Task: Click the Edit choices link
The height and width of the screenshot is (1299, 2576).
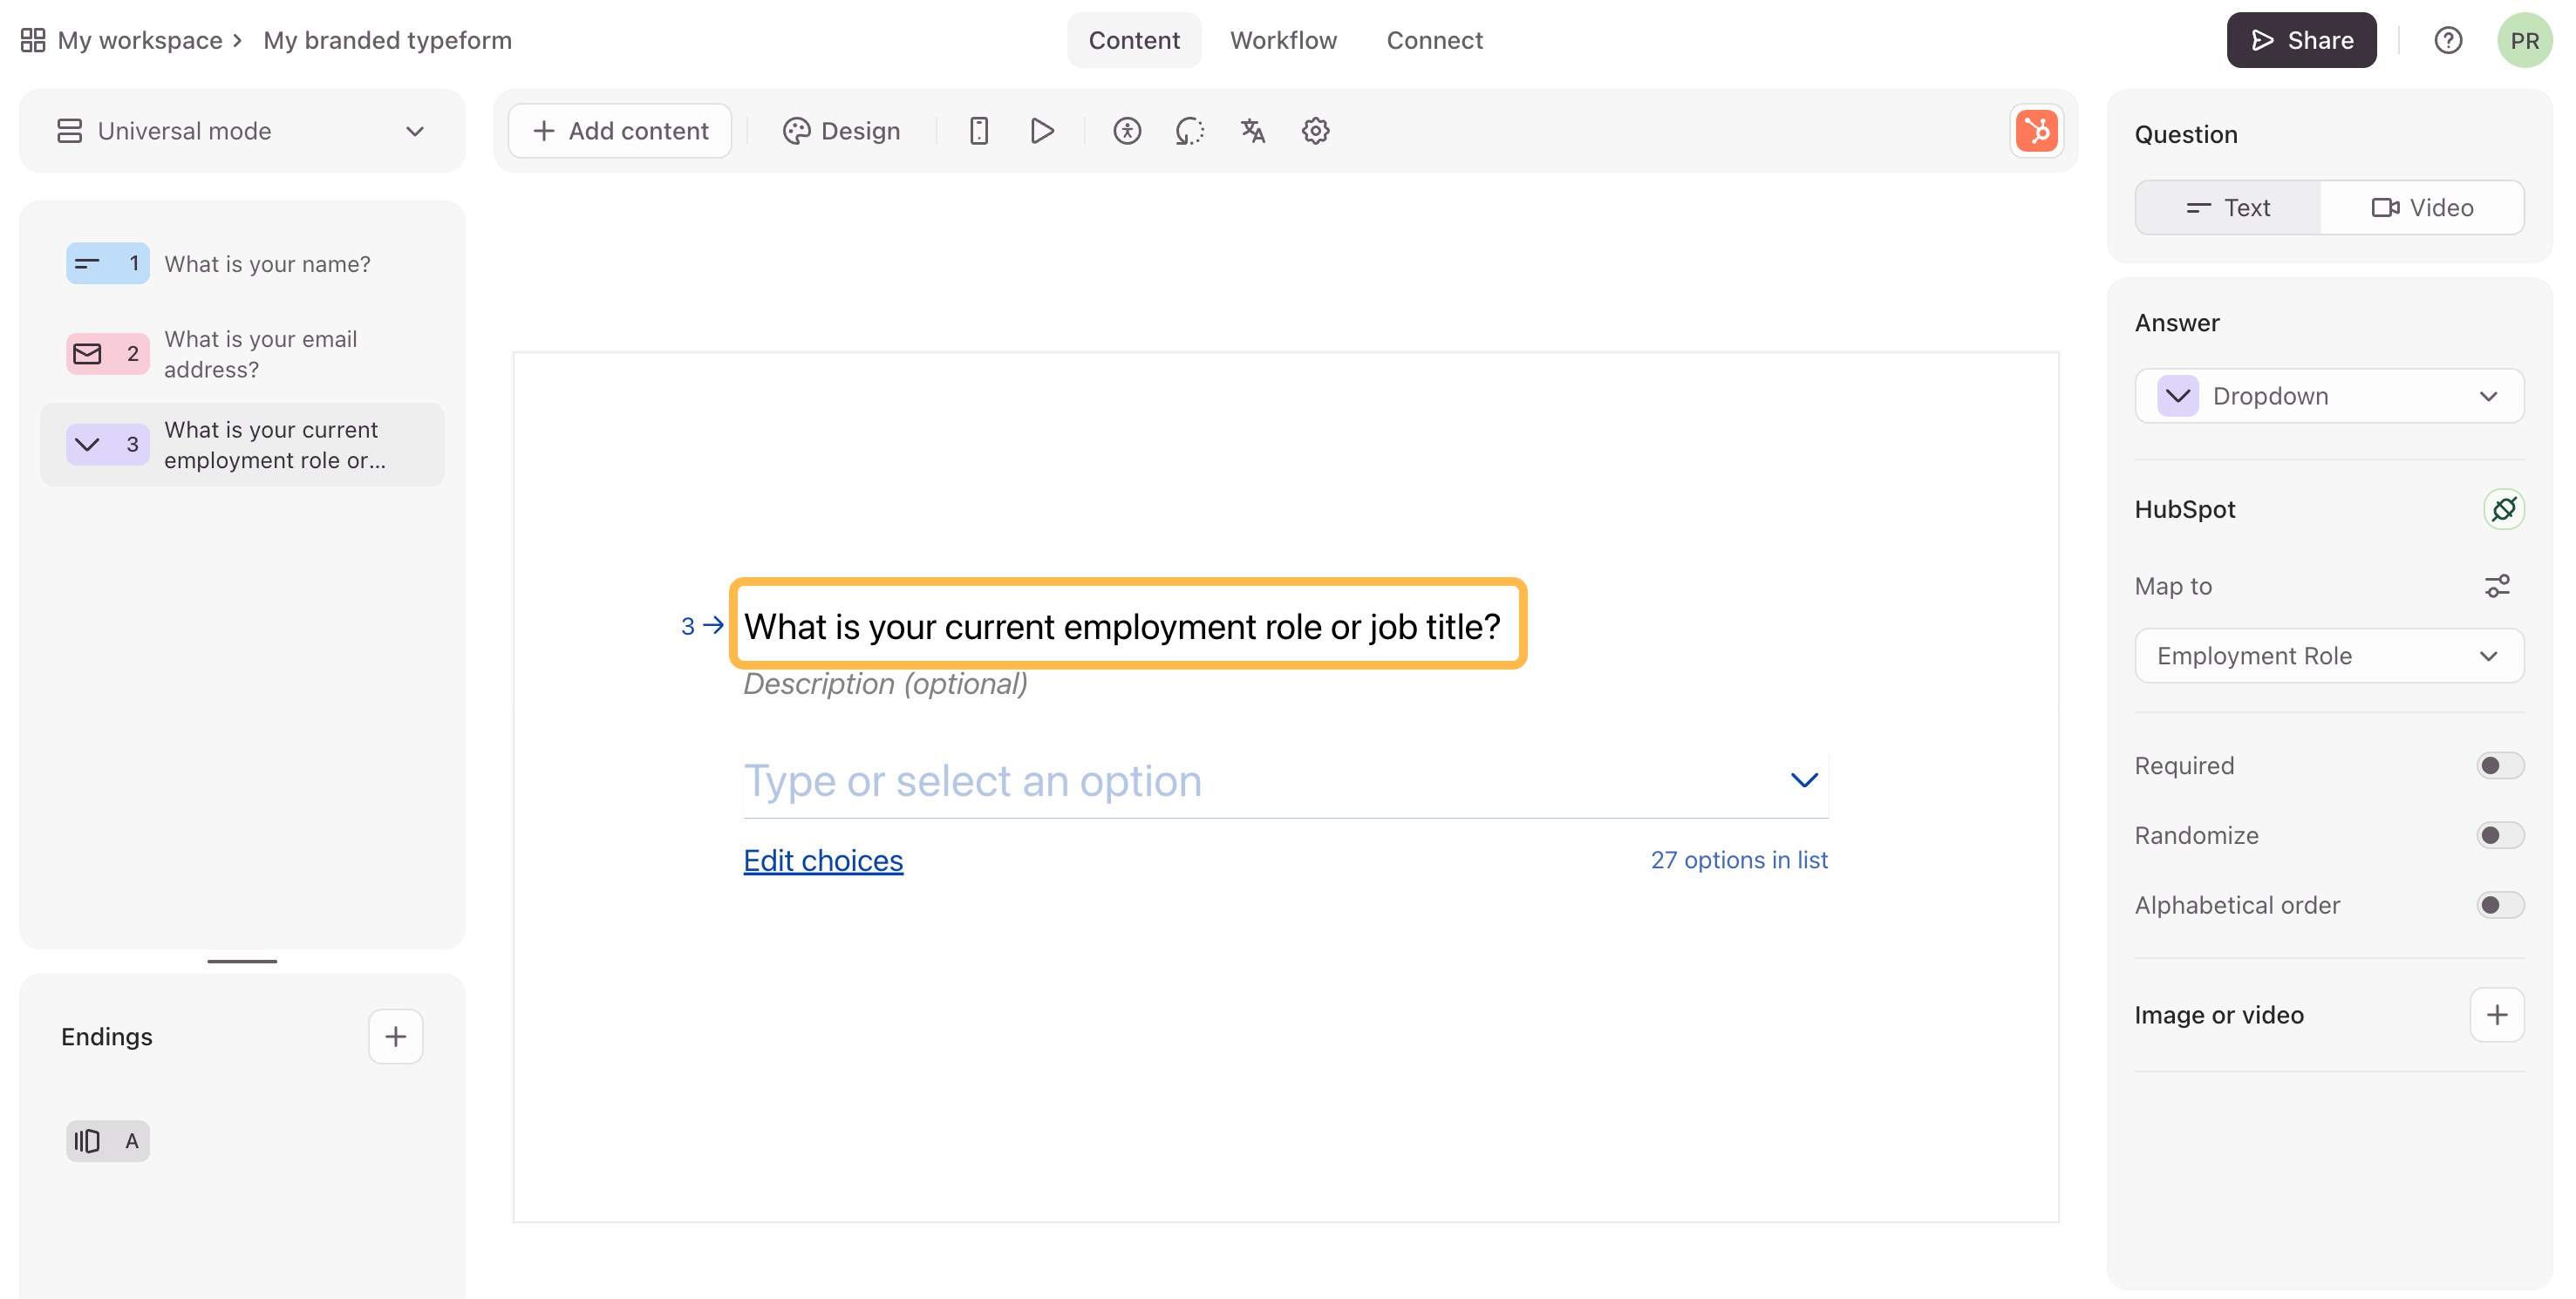Action: [823, 861]
